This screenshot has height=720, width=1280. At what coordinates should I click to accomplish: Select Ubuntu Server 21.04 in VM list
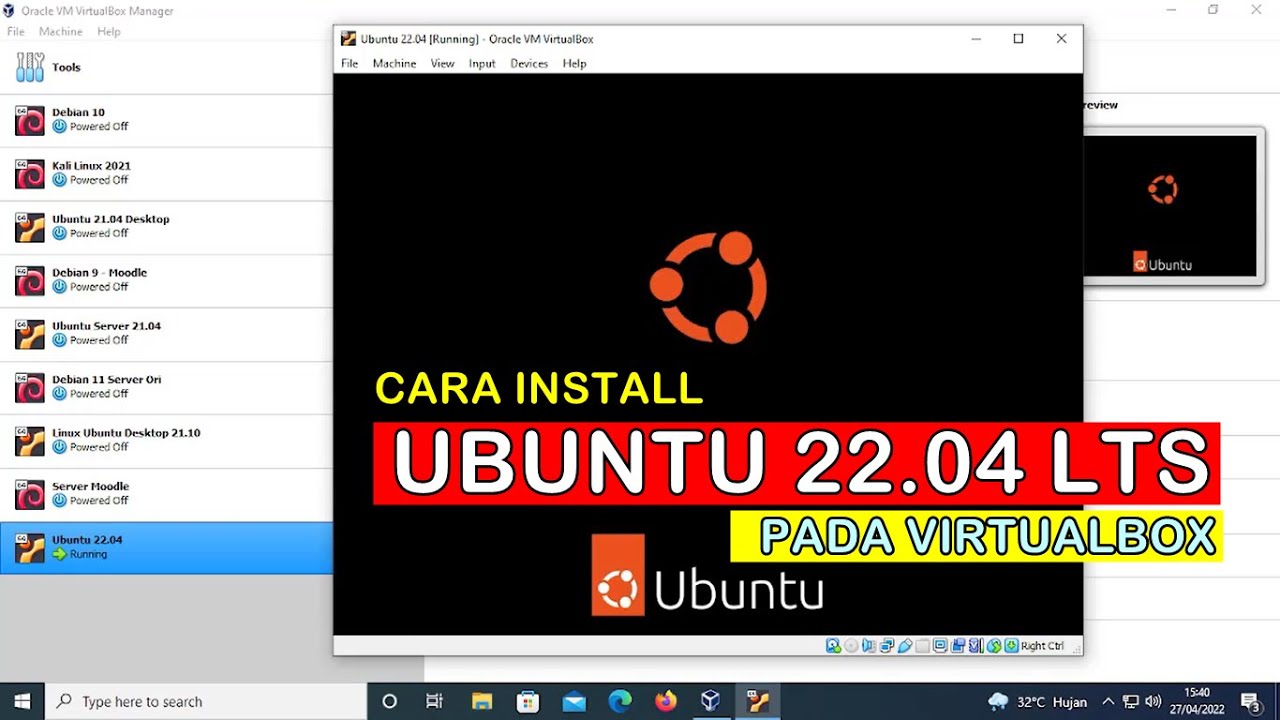coord(166,334)
